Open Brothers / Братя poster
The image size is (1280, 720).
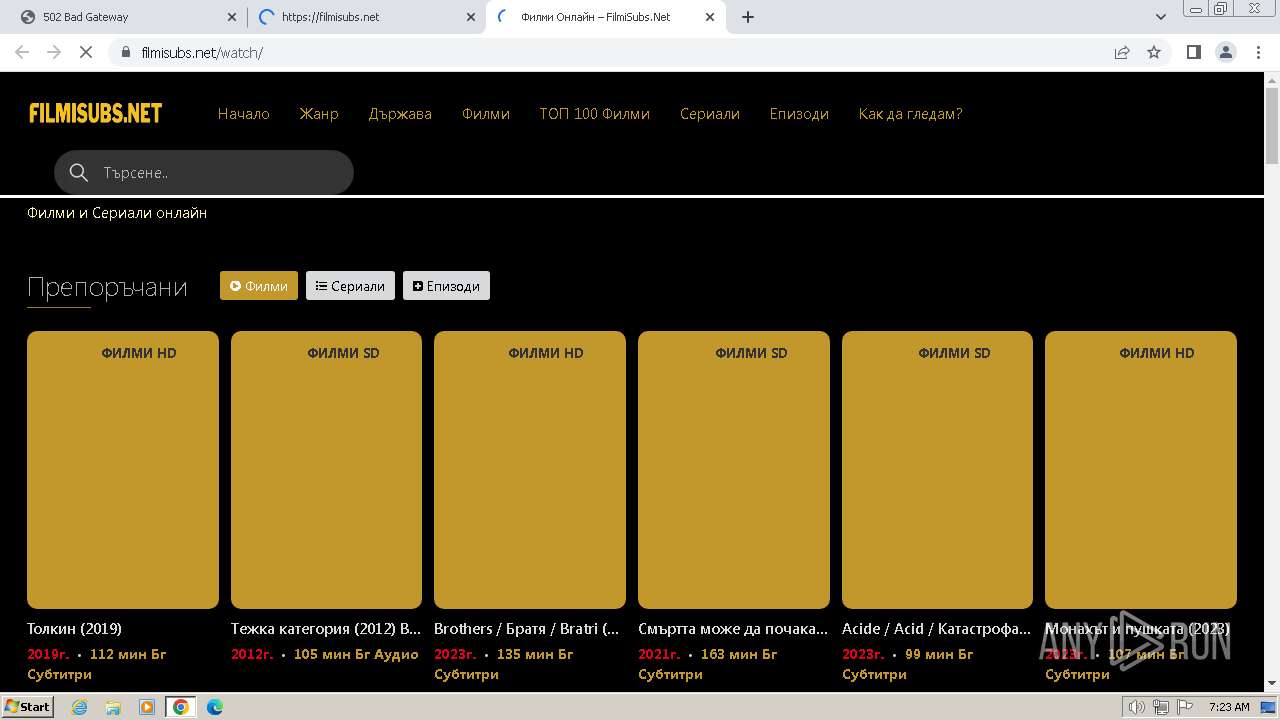(530, 470)
